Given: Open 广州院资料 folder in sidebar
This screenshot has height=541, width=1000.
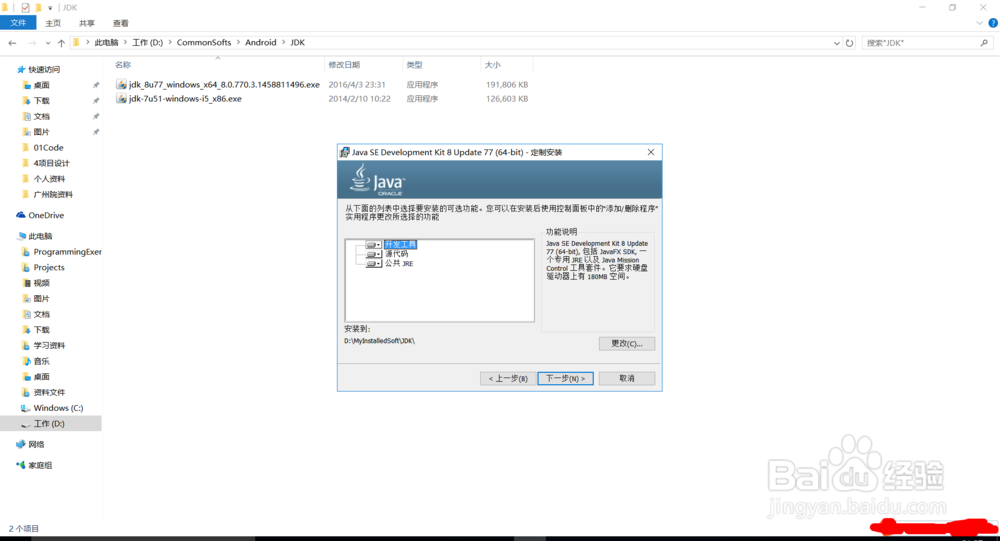Looking at the screenshot, I should tap(53, 195).
